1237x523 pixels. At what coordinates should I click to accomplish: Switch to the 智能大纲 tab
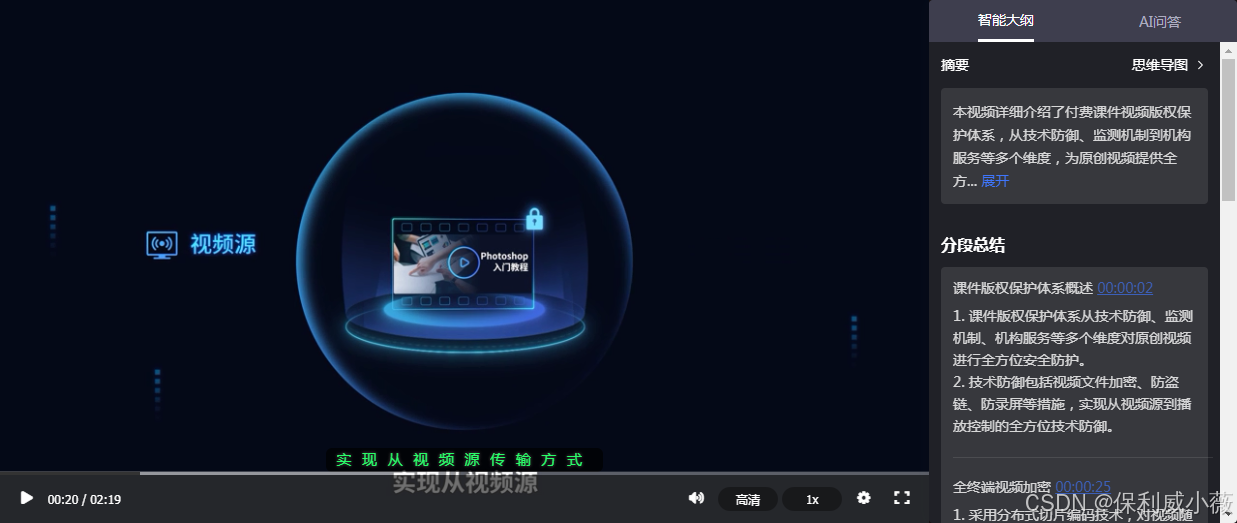click(x=1006, y=21)
